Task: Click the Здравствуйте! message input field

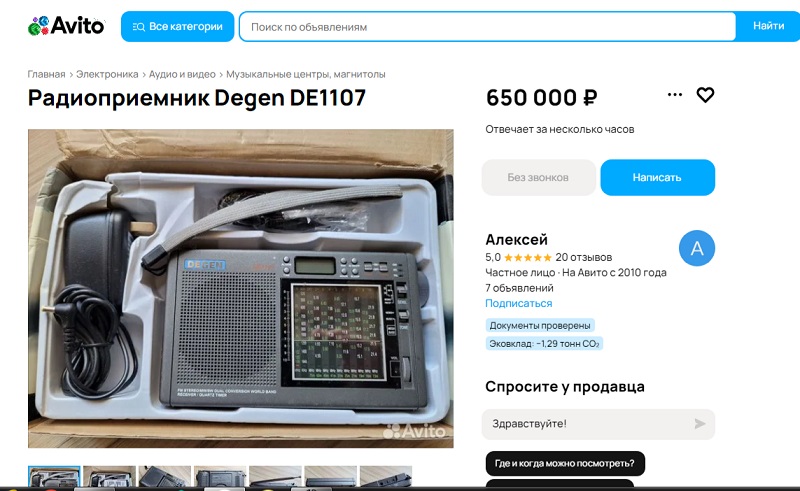Action: (x=587, y=424)
